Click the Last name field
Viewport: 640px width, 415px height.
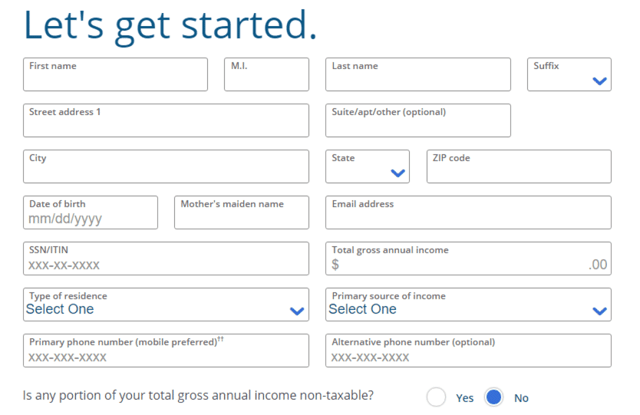(418, 76)
